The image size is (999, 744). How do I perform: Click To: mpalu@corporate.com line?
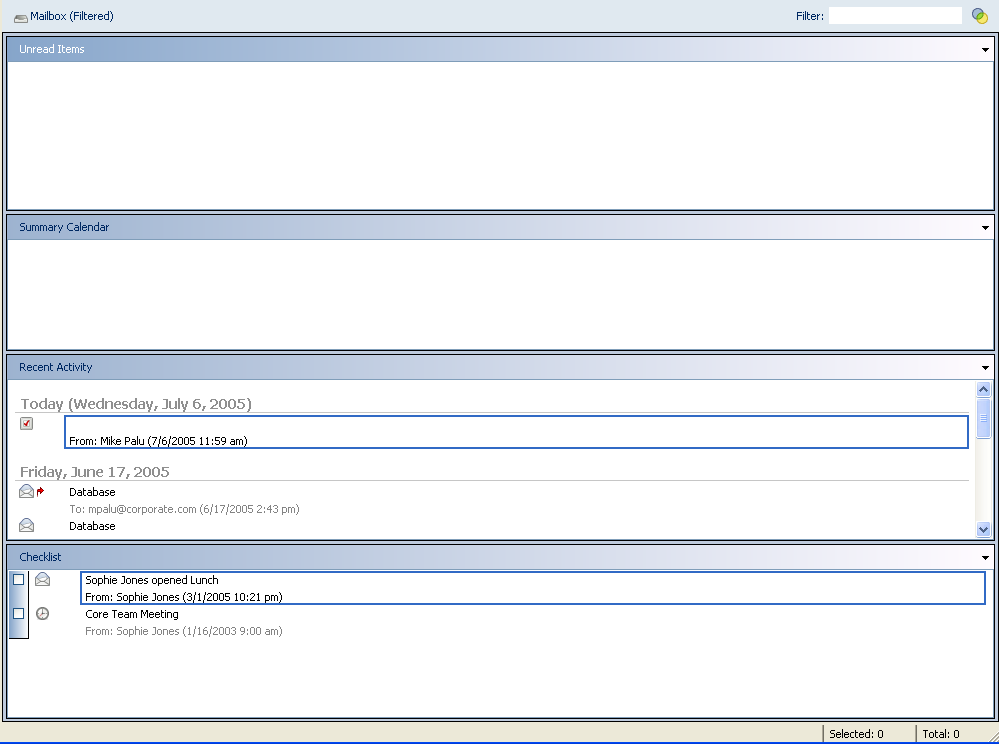184,509
